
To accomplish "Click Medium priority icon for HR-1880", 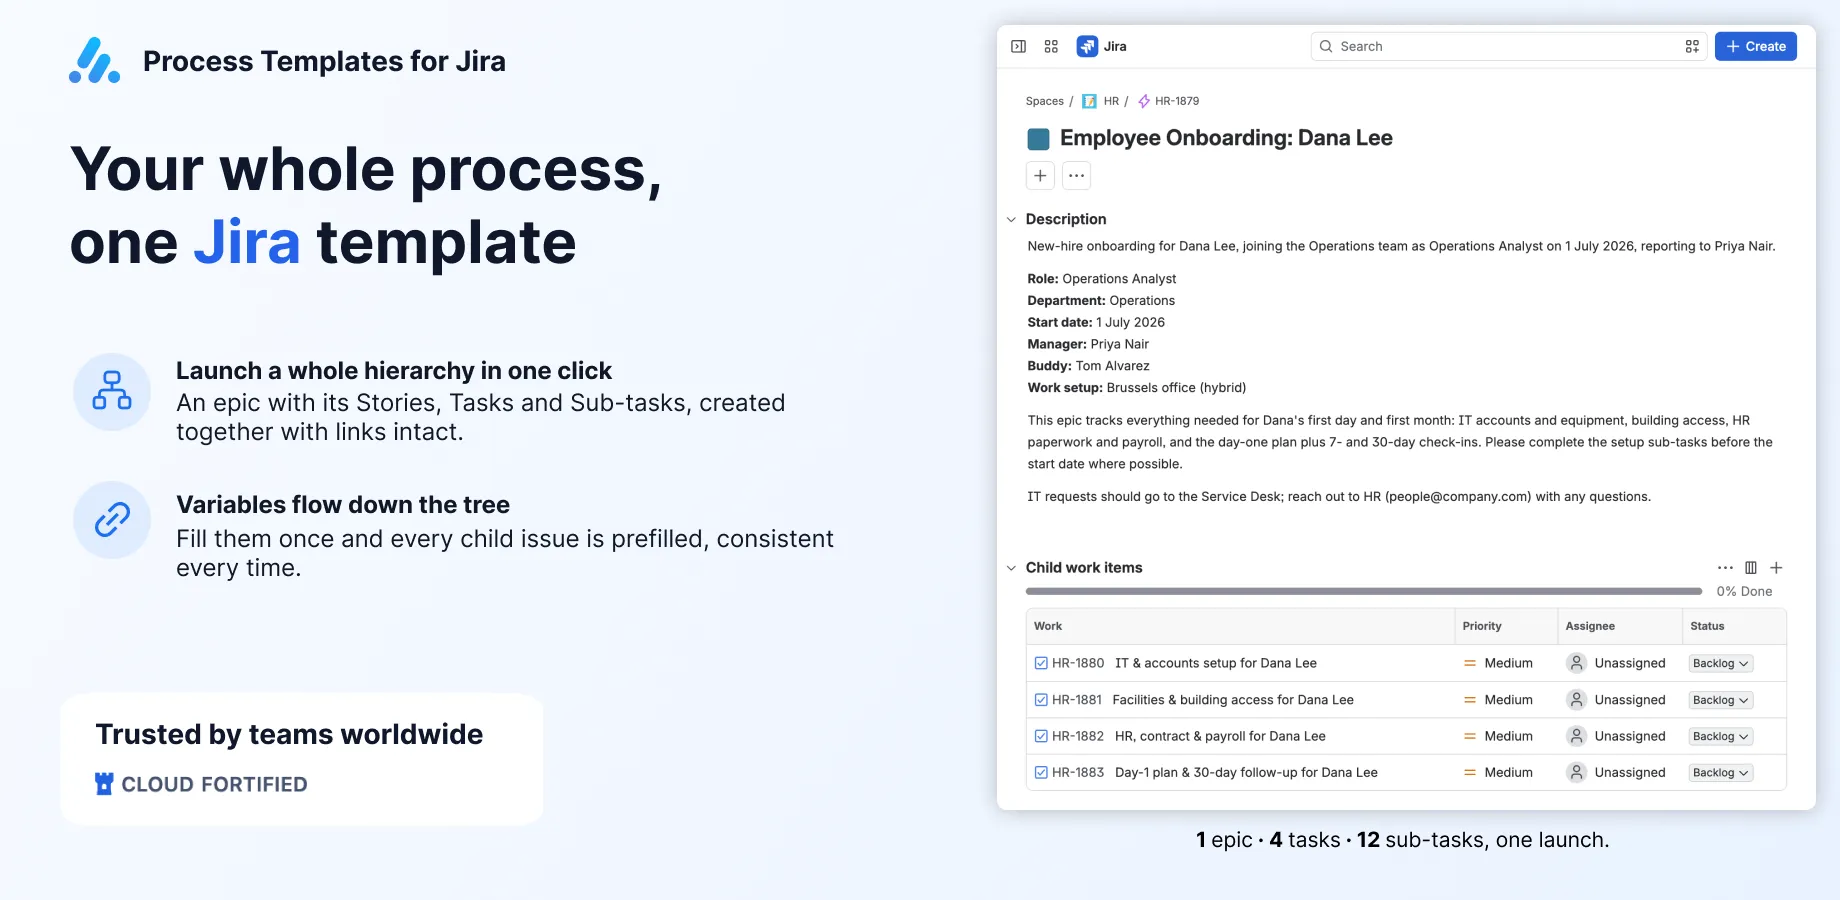I will pos(1470,663).
